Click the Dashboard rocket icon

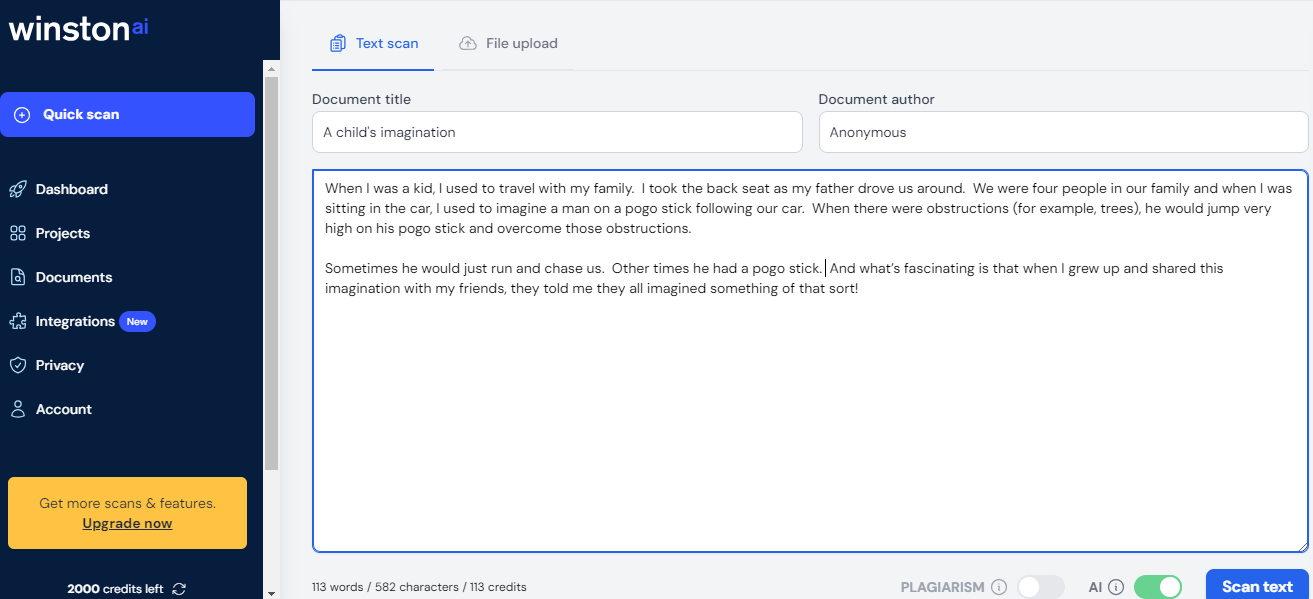(17, 189)
